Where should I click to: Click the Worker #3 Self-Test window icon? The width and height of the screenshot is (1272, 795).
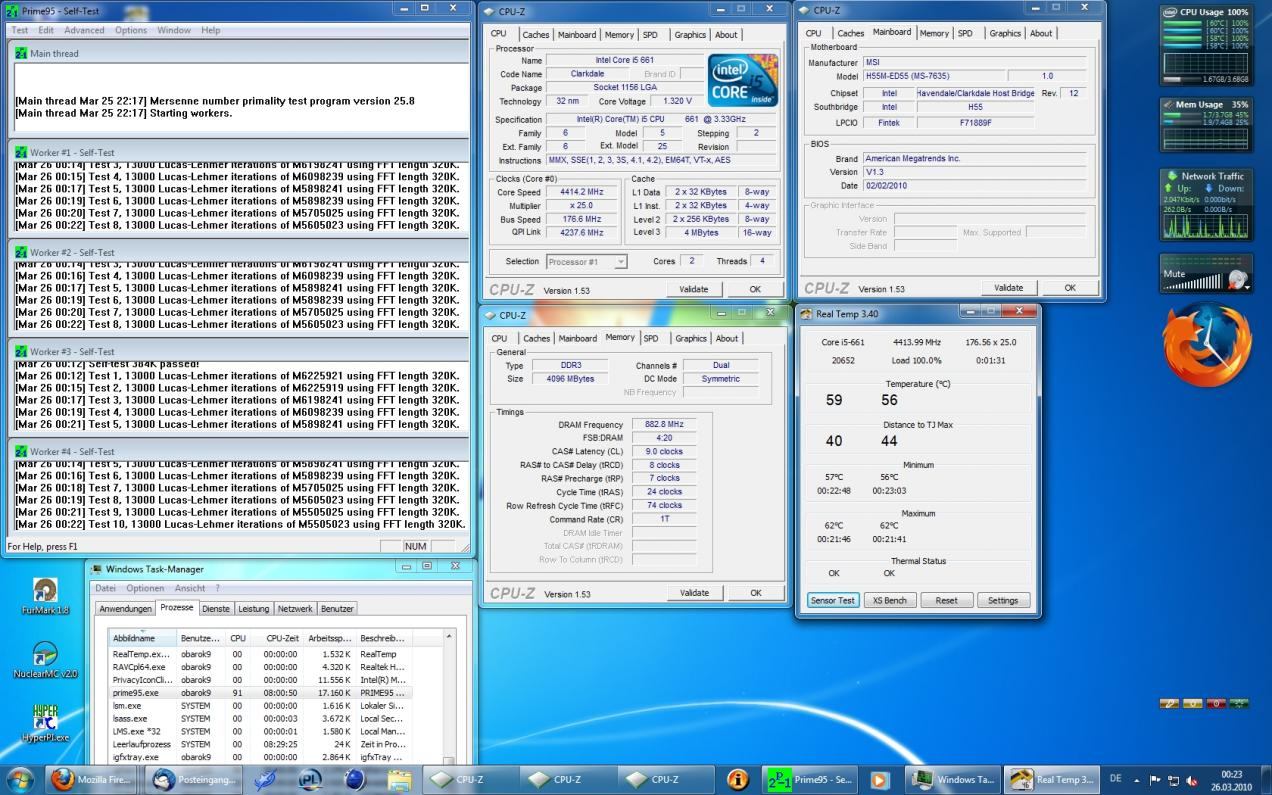tap(21, 351)
